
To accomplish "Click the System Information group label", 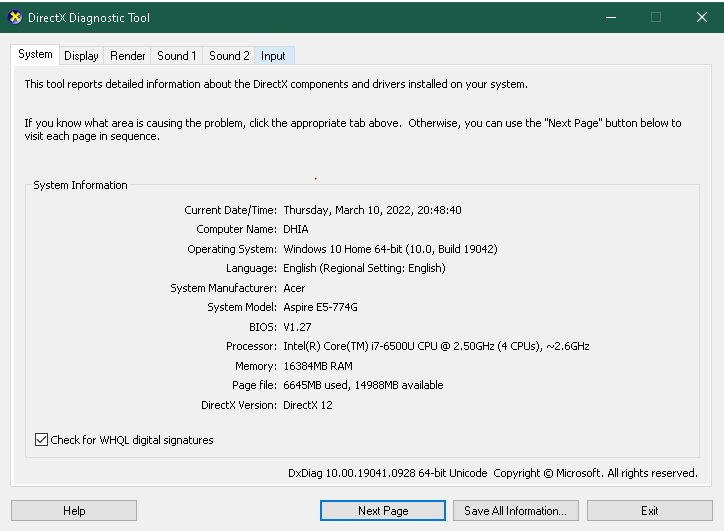I will tap(81, 185).
